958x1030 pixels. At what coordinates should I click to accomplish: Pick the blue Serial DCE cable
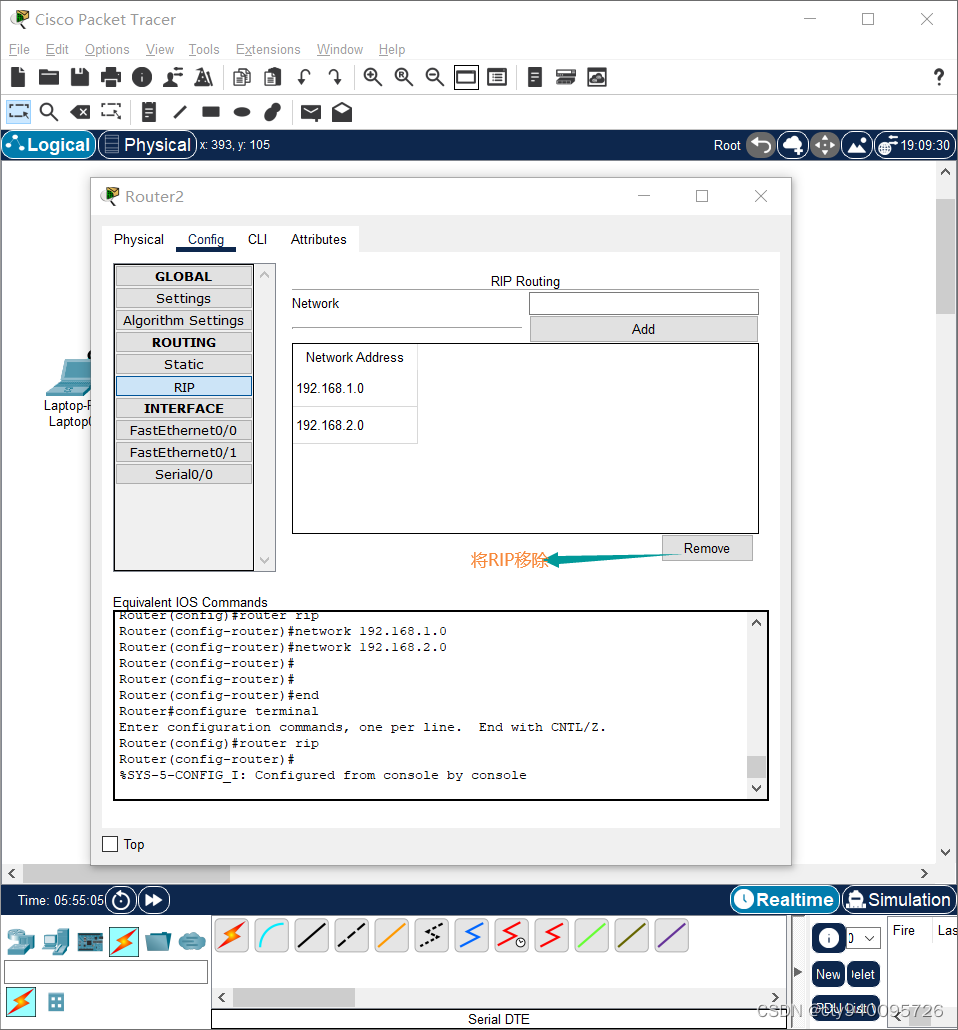click(472, 935)
